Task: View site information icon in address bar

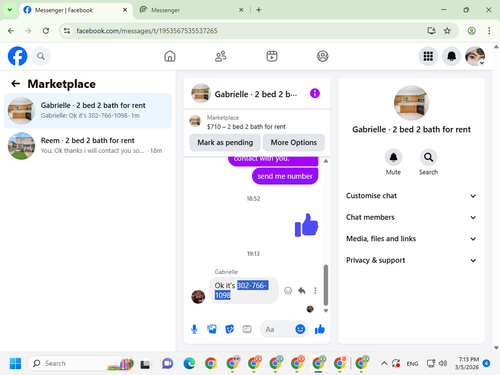Action: click(x=67, y=31)
